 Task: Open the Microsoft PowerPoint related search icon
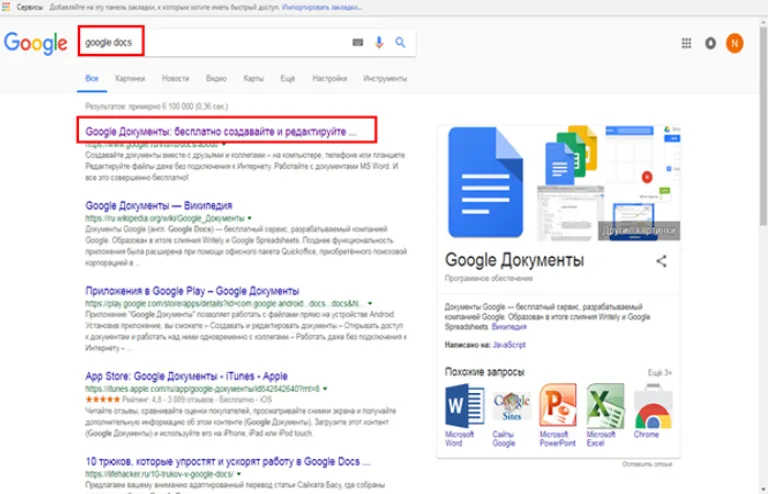(558, 405)
